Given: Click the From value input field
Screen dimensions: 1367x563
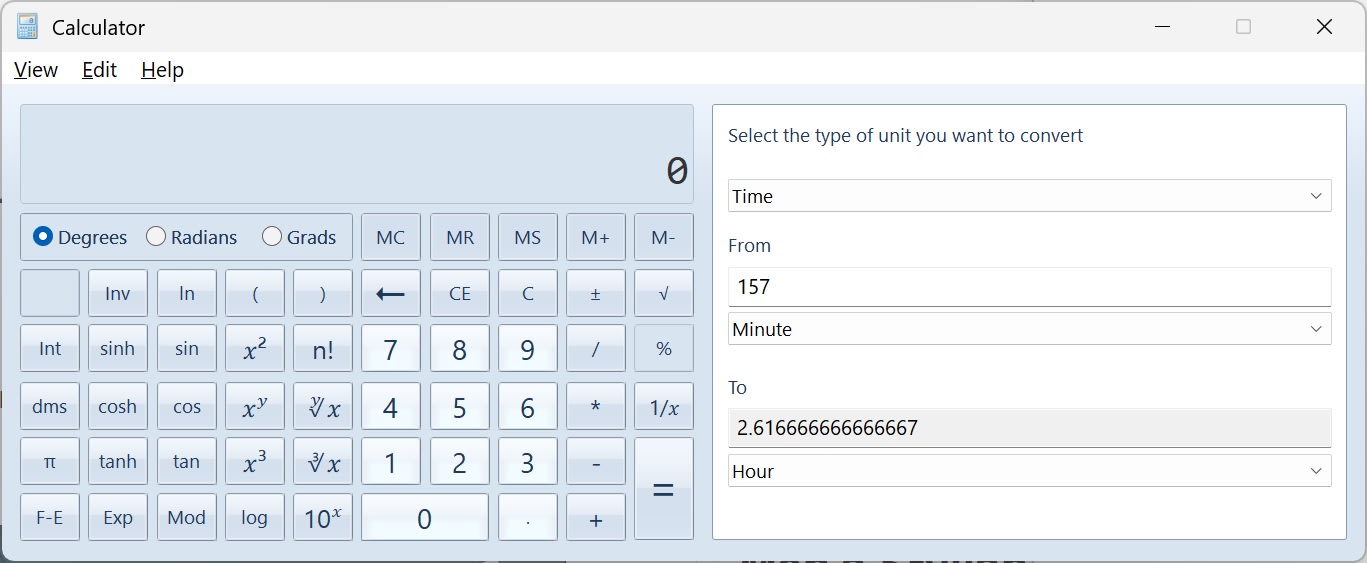Looking at the screenshot, I should pyautogui.click(x=1029, y=287).
